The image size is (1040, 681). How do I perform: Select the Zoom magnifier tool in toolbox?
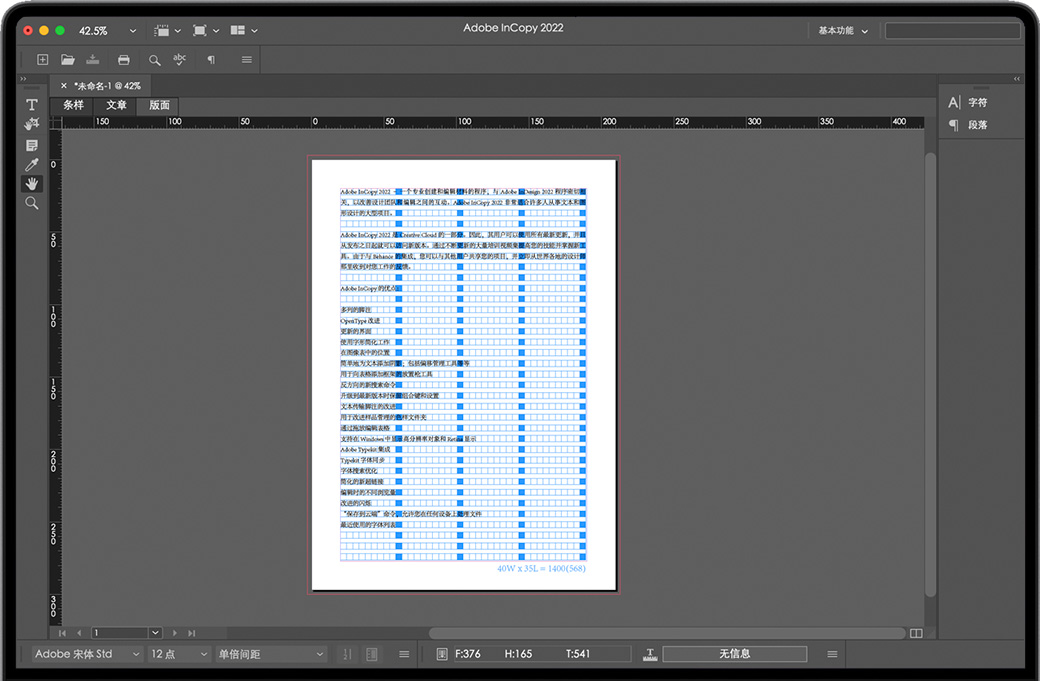32,203
